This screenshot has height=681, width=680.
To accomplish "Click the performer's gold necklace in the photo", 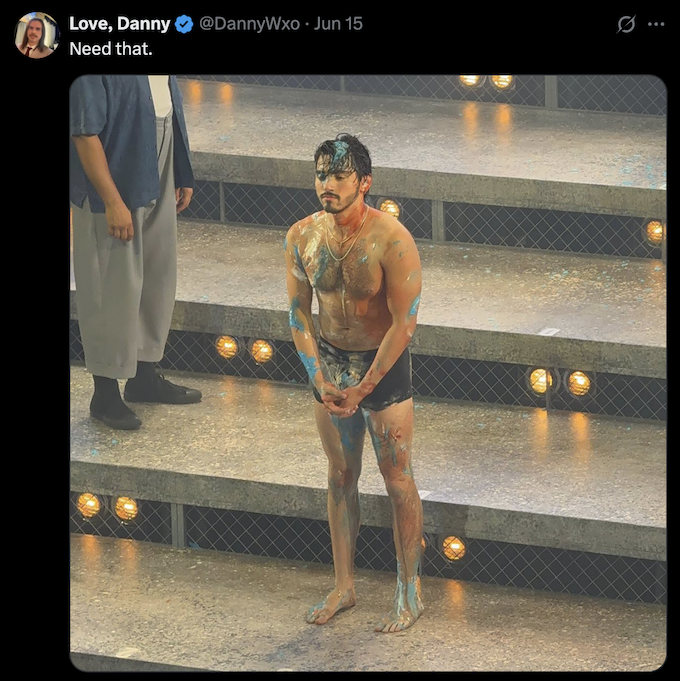I will (x=345, y=240).
